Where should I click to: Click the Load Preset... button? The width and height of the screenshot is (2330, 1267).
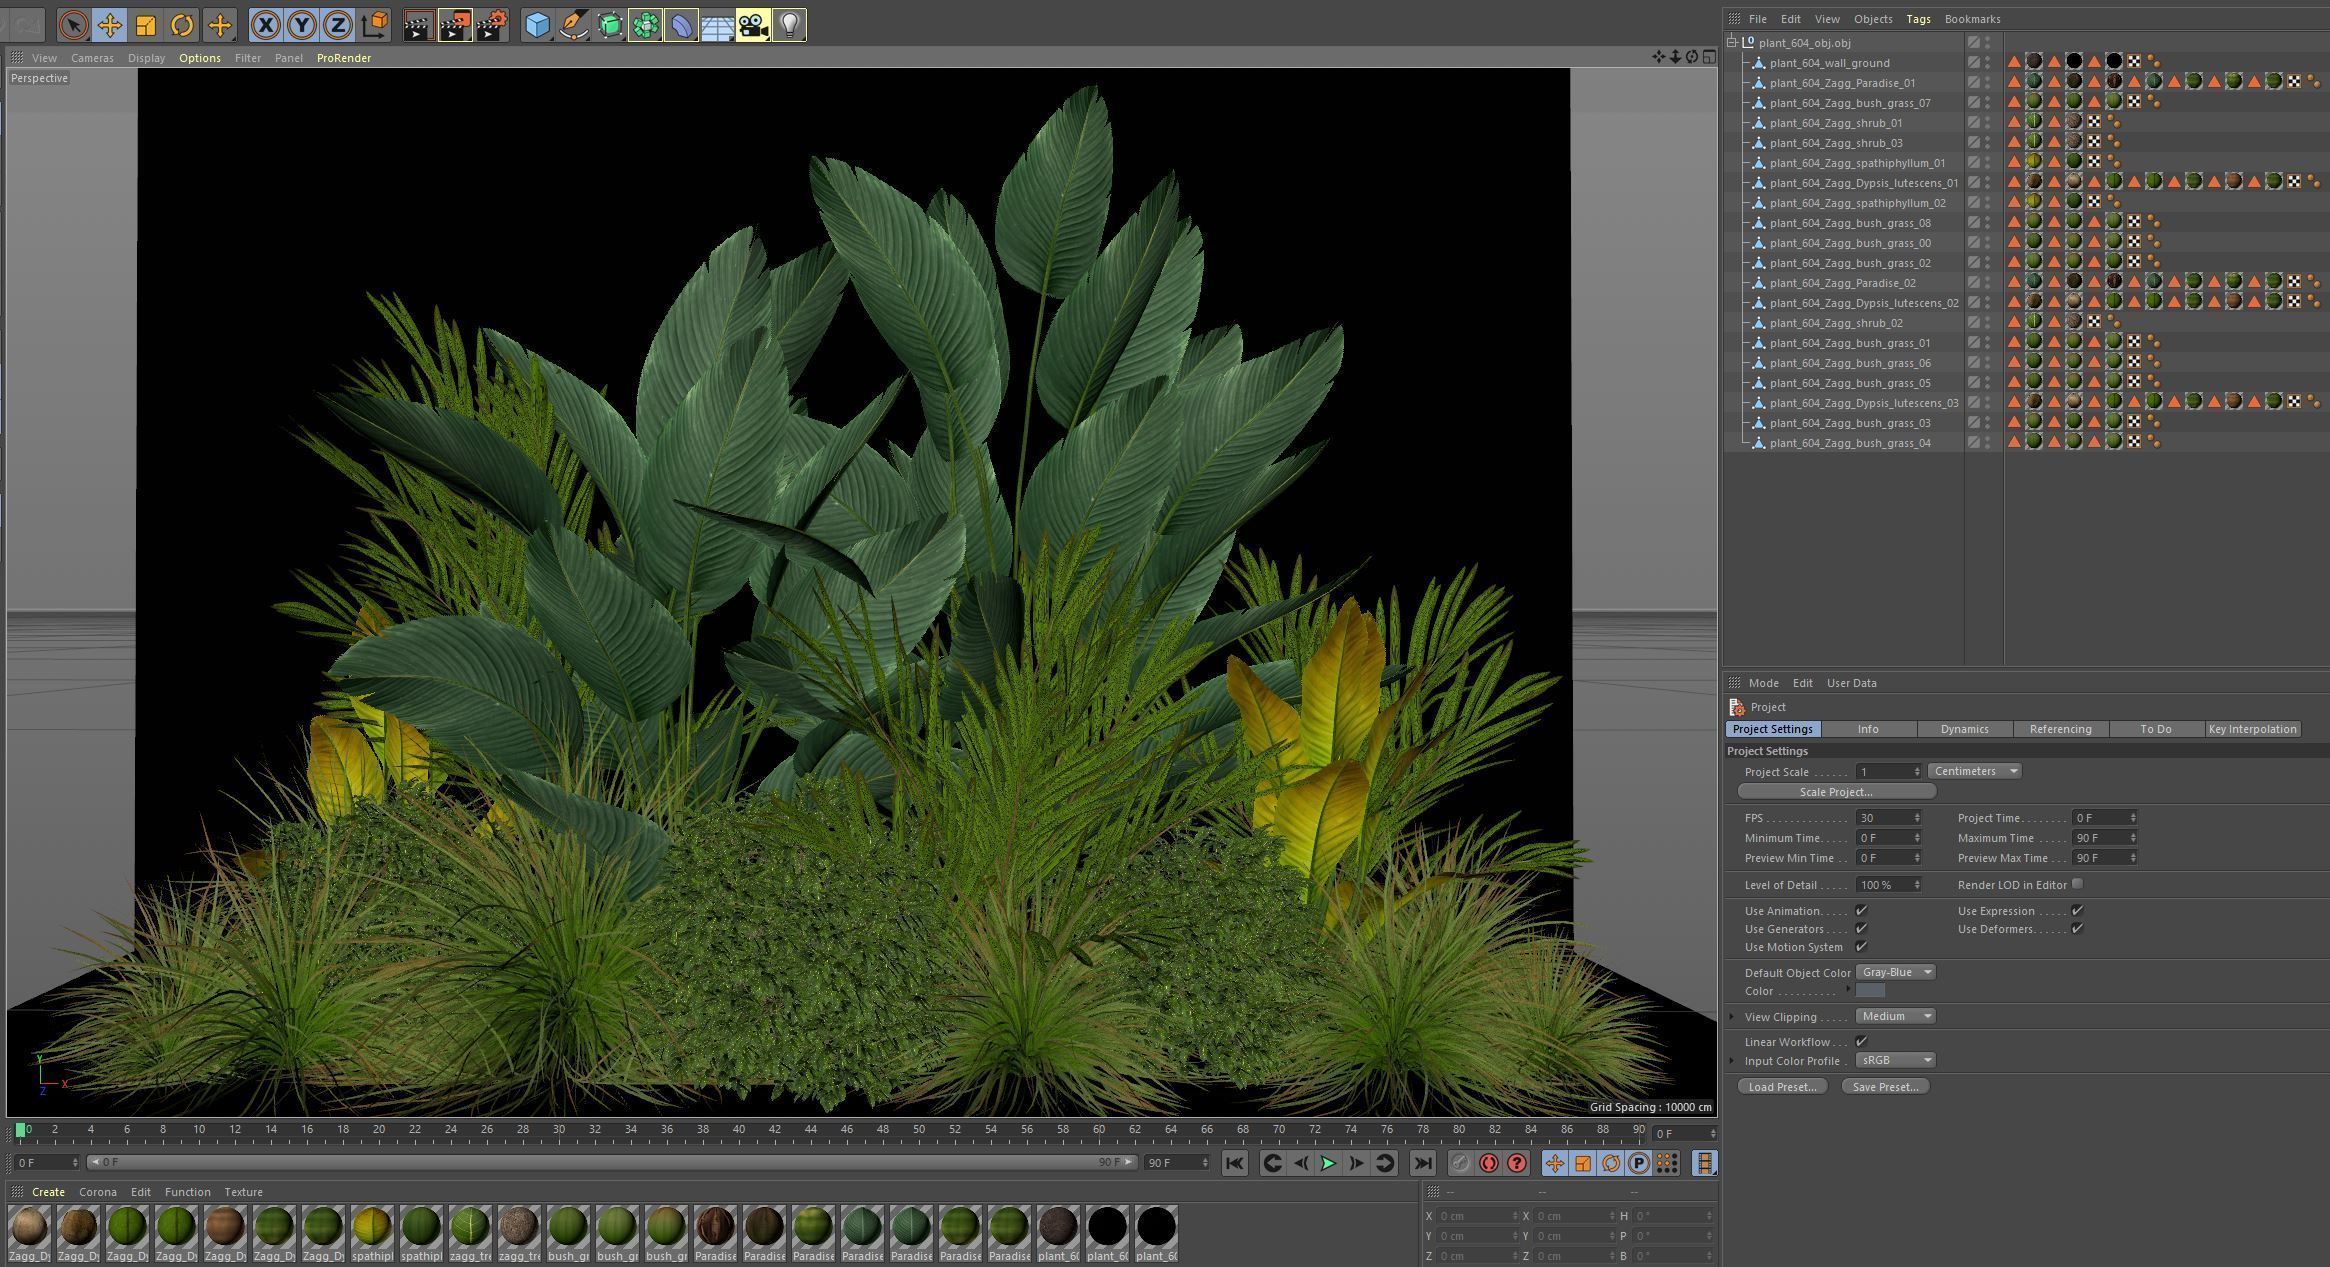[x=1782, y=1087]
